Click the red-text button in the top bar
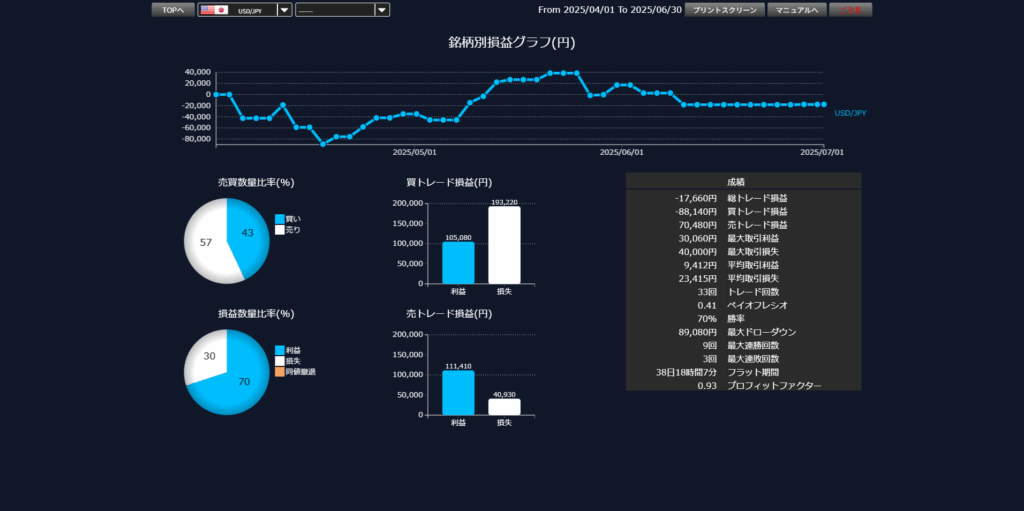This screenshot has width=1024, height=511. pyautogui.click(x=850, y=10)
